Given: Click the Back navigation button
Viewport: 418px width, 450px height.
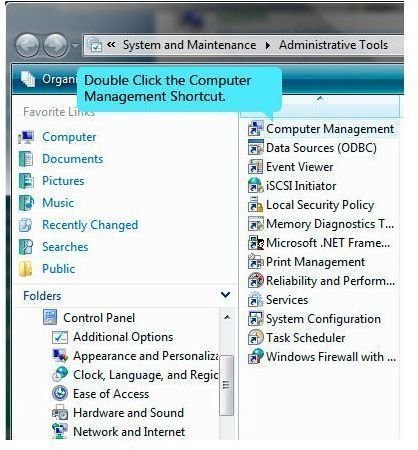Looking at the screenshot, I should point(28,45).
